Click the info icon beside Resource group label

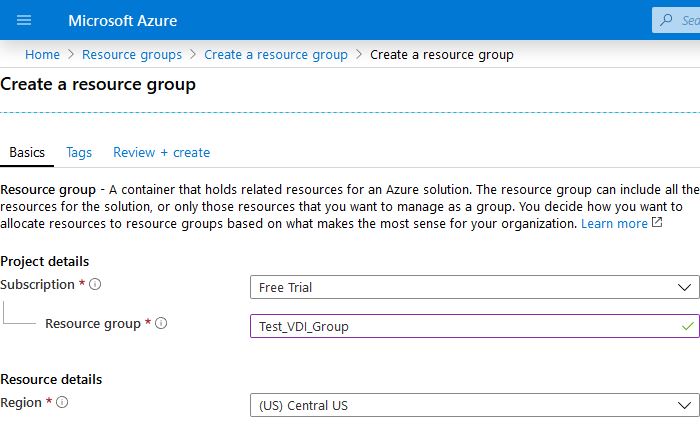pyautogui.click(x=161, y=324)
